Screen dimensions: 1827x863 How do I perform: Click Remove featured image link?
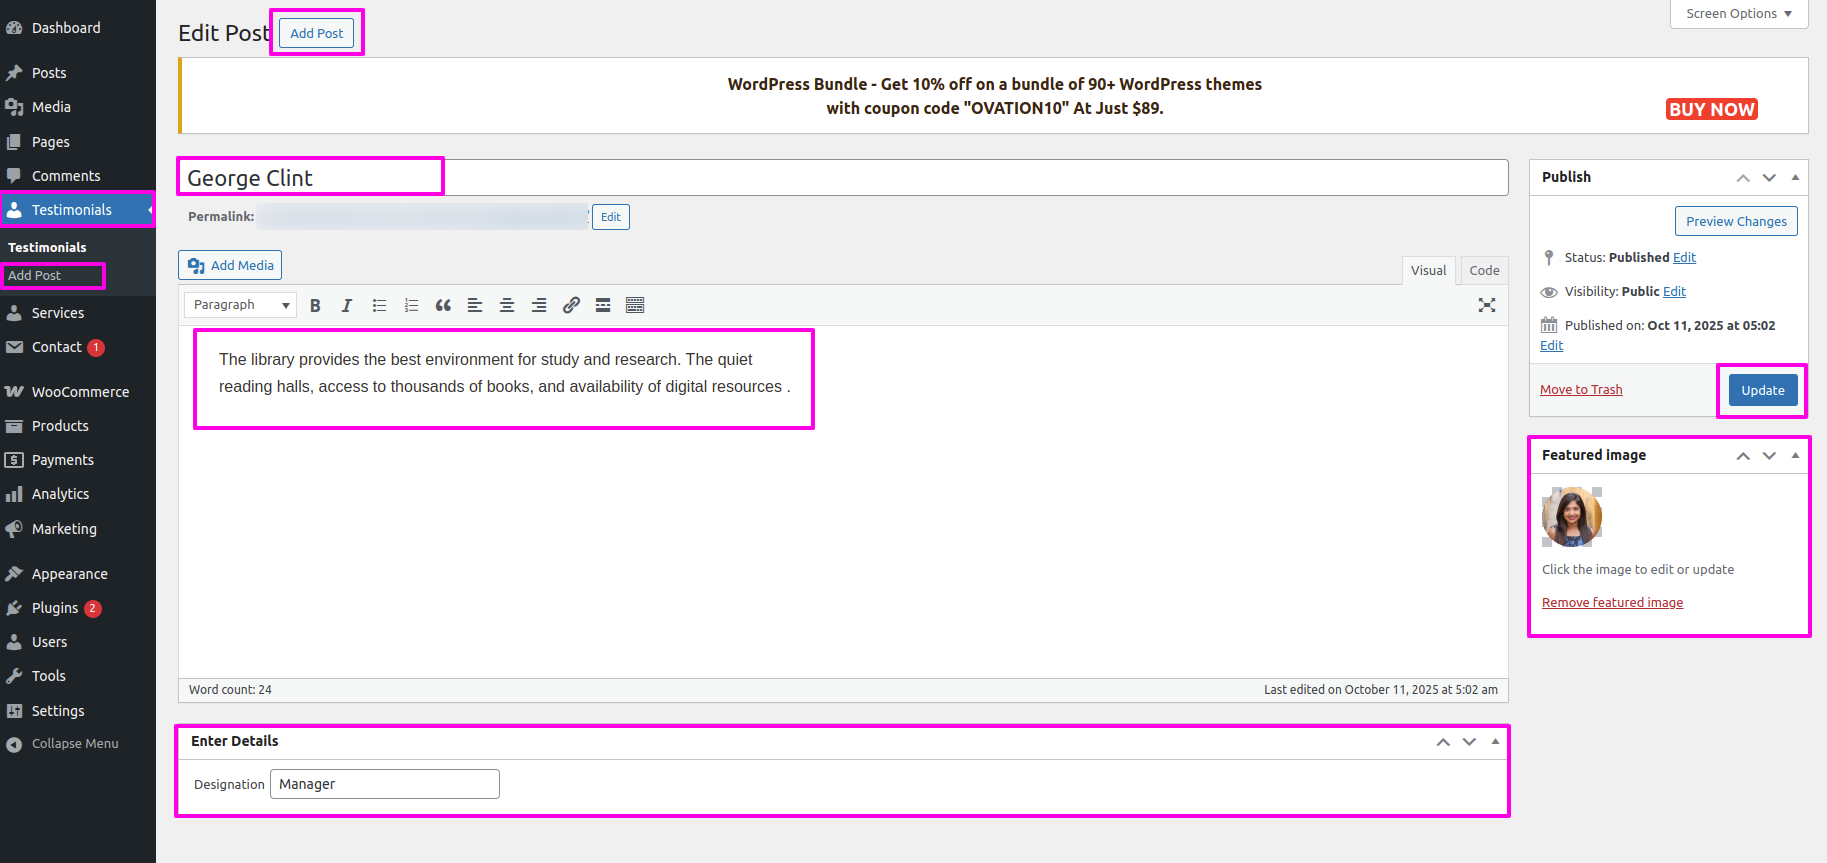pos(1612,603)
